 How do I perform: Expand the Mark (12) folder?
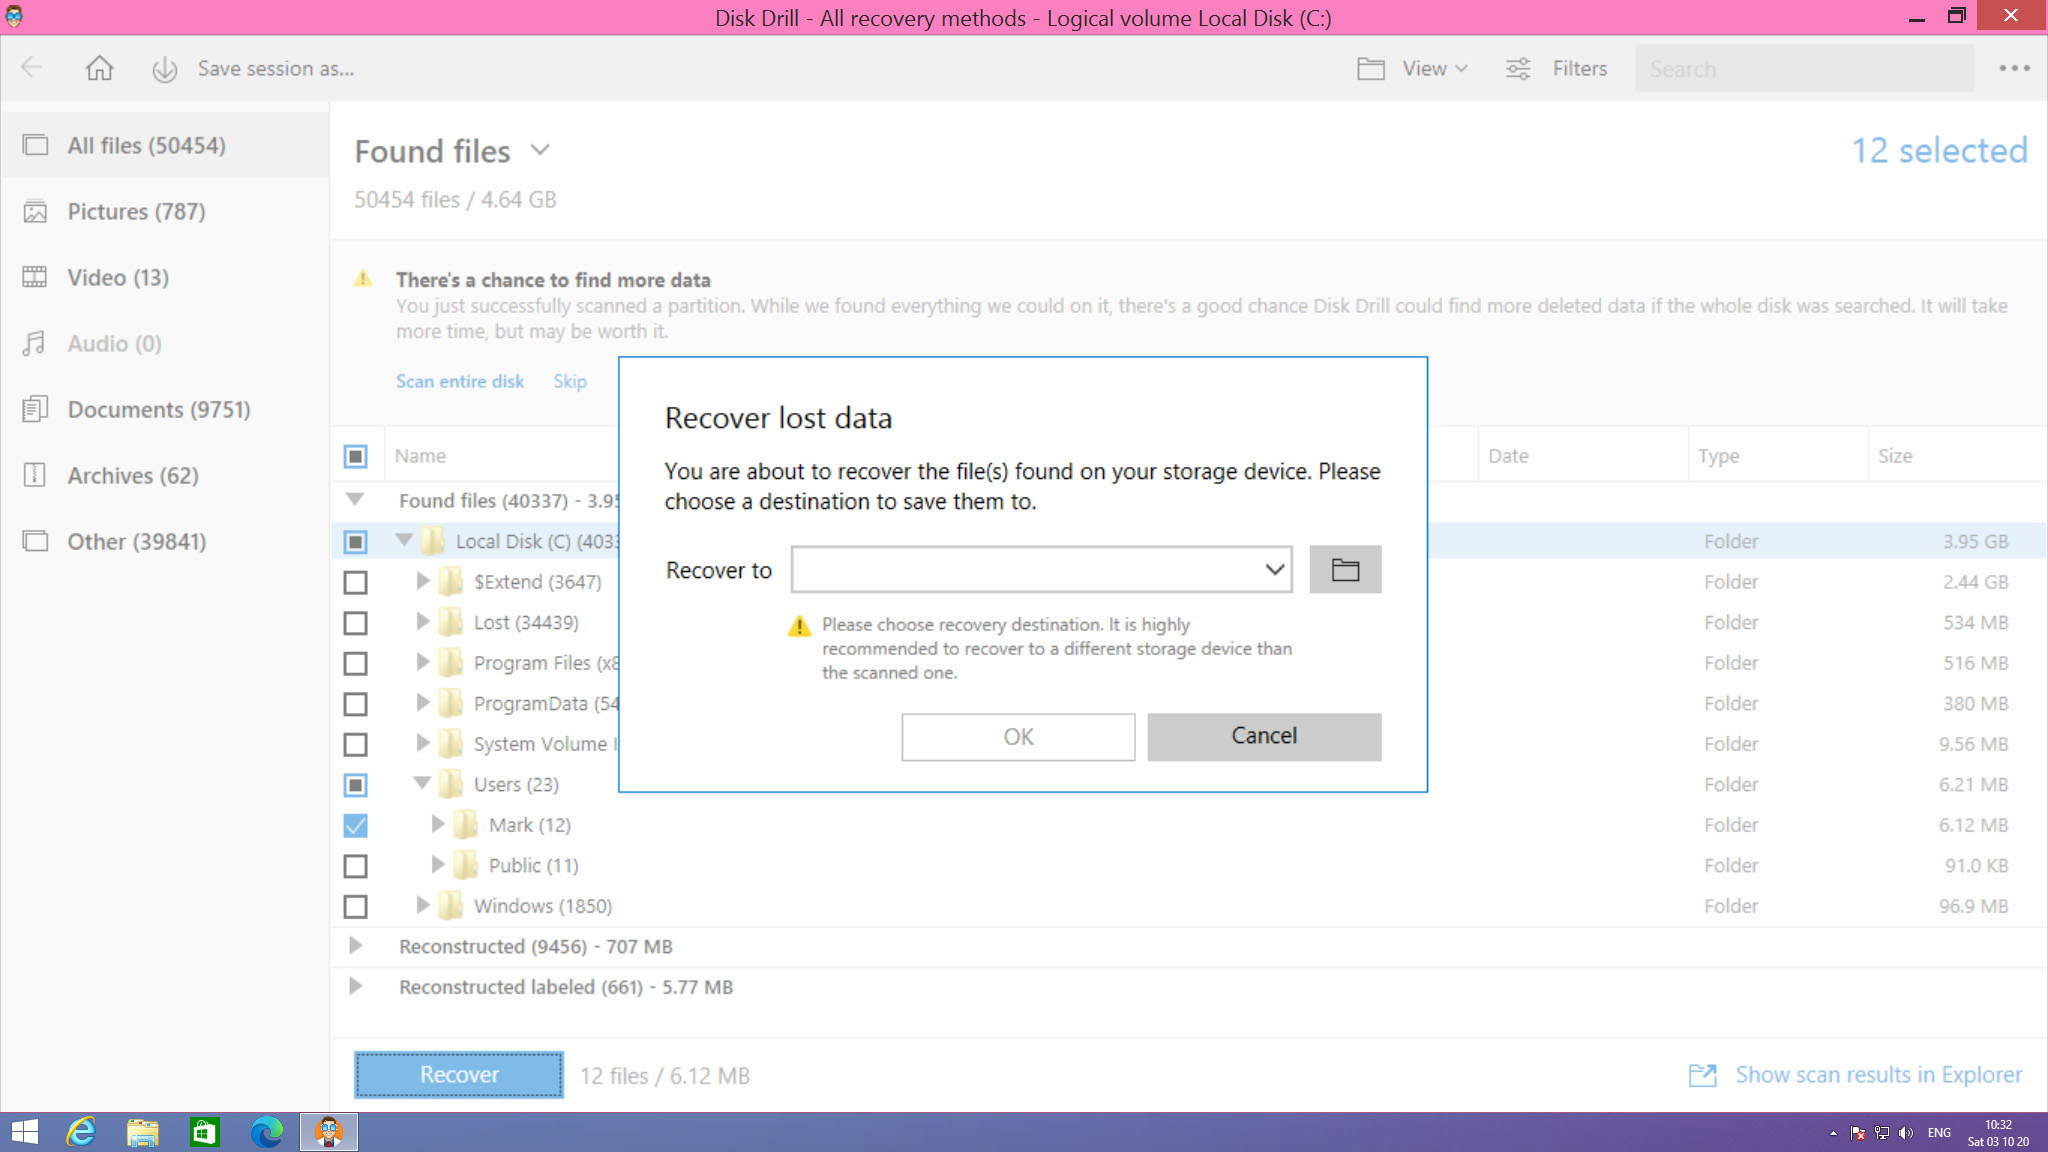coord(437,824)
